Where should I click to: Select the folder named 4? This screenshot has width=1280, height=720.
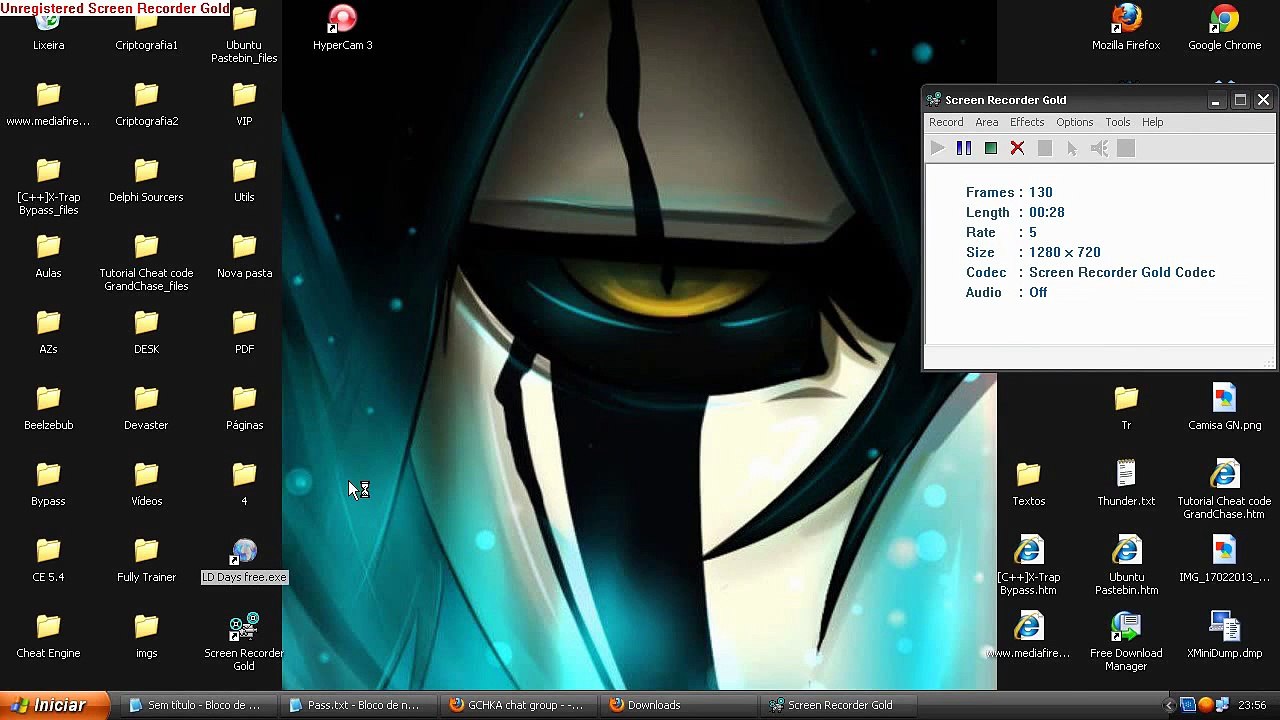(244, 484)
